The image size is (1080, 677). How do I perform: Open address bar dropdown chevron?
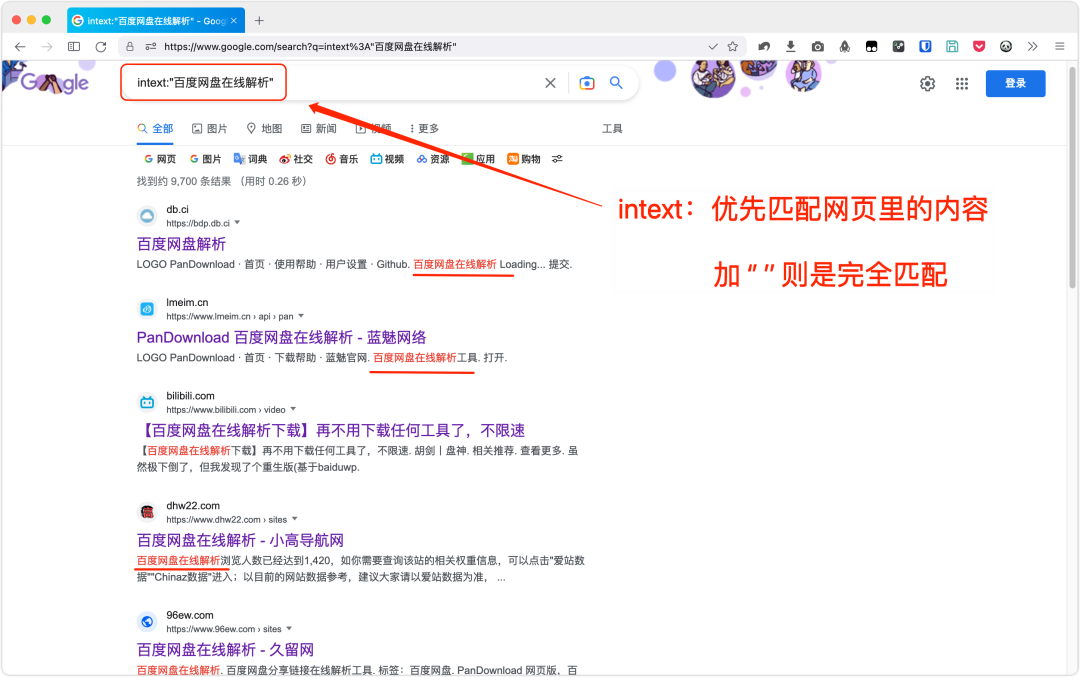tap(713, 47)
